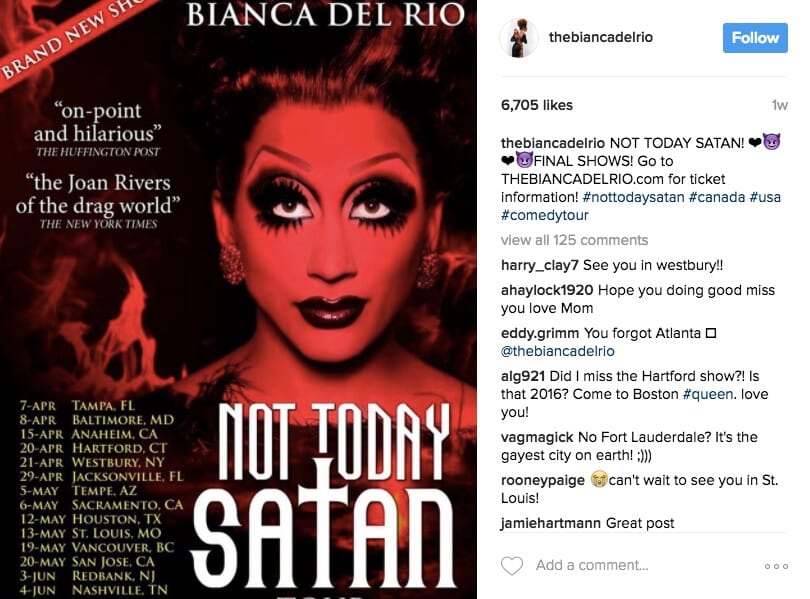Viewport: 810px width, 599px height.
Task: Click thebiancadelrio profile avatar
Action: point(519,37)
